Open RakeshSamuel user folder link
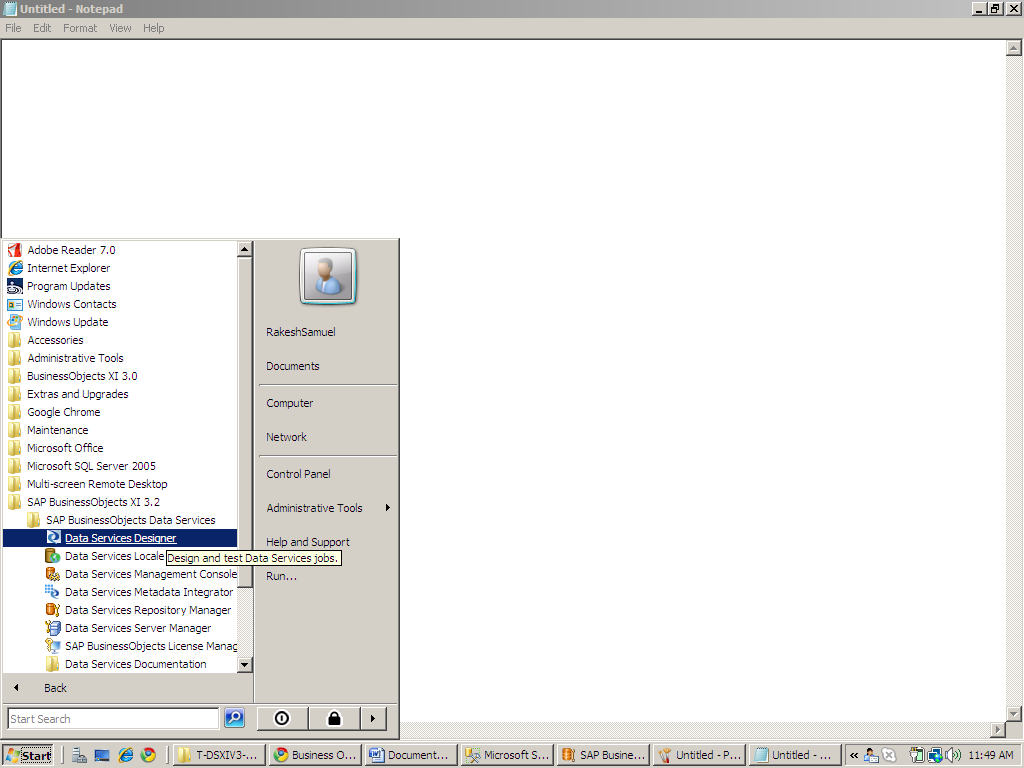The height and width of the screenshot is (768, 1024). 300,332
